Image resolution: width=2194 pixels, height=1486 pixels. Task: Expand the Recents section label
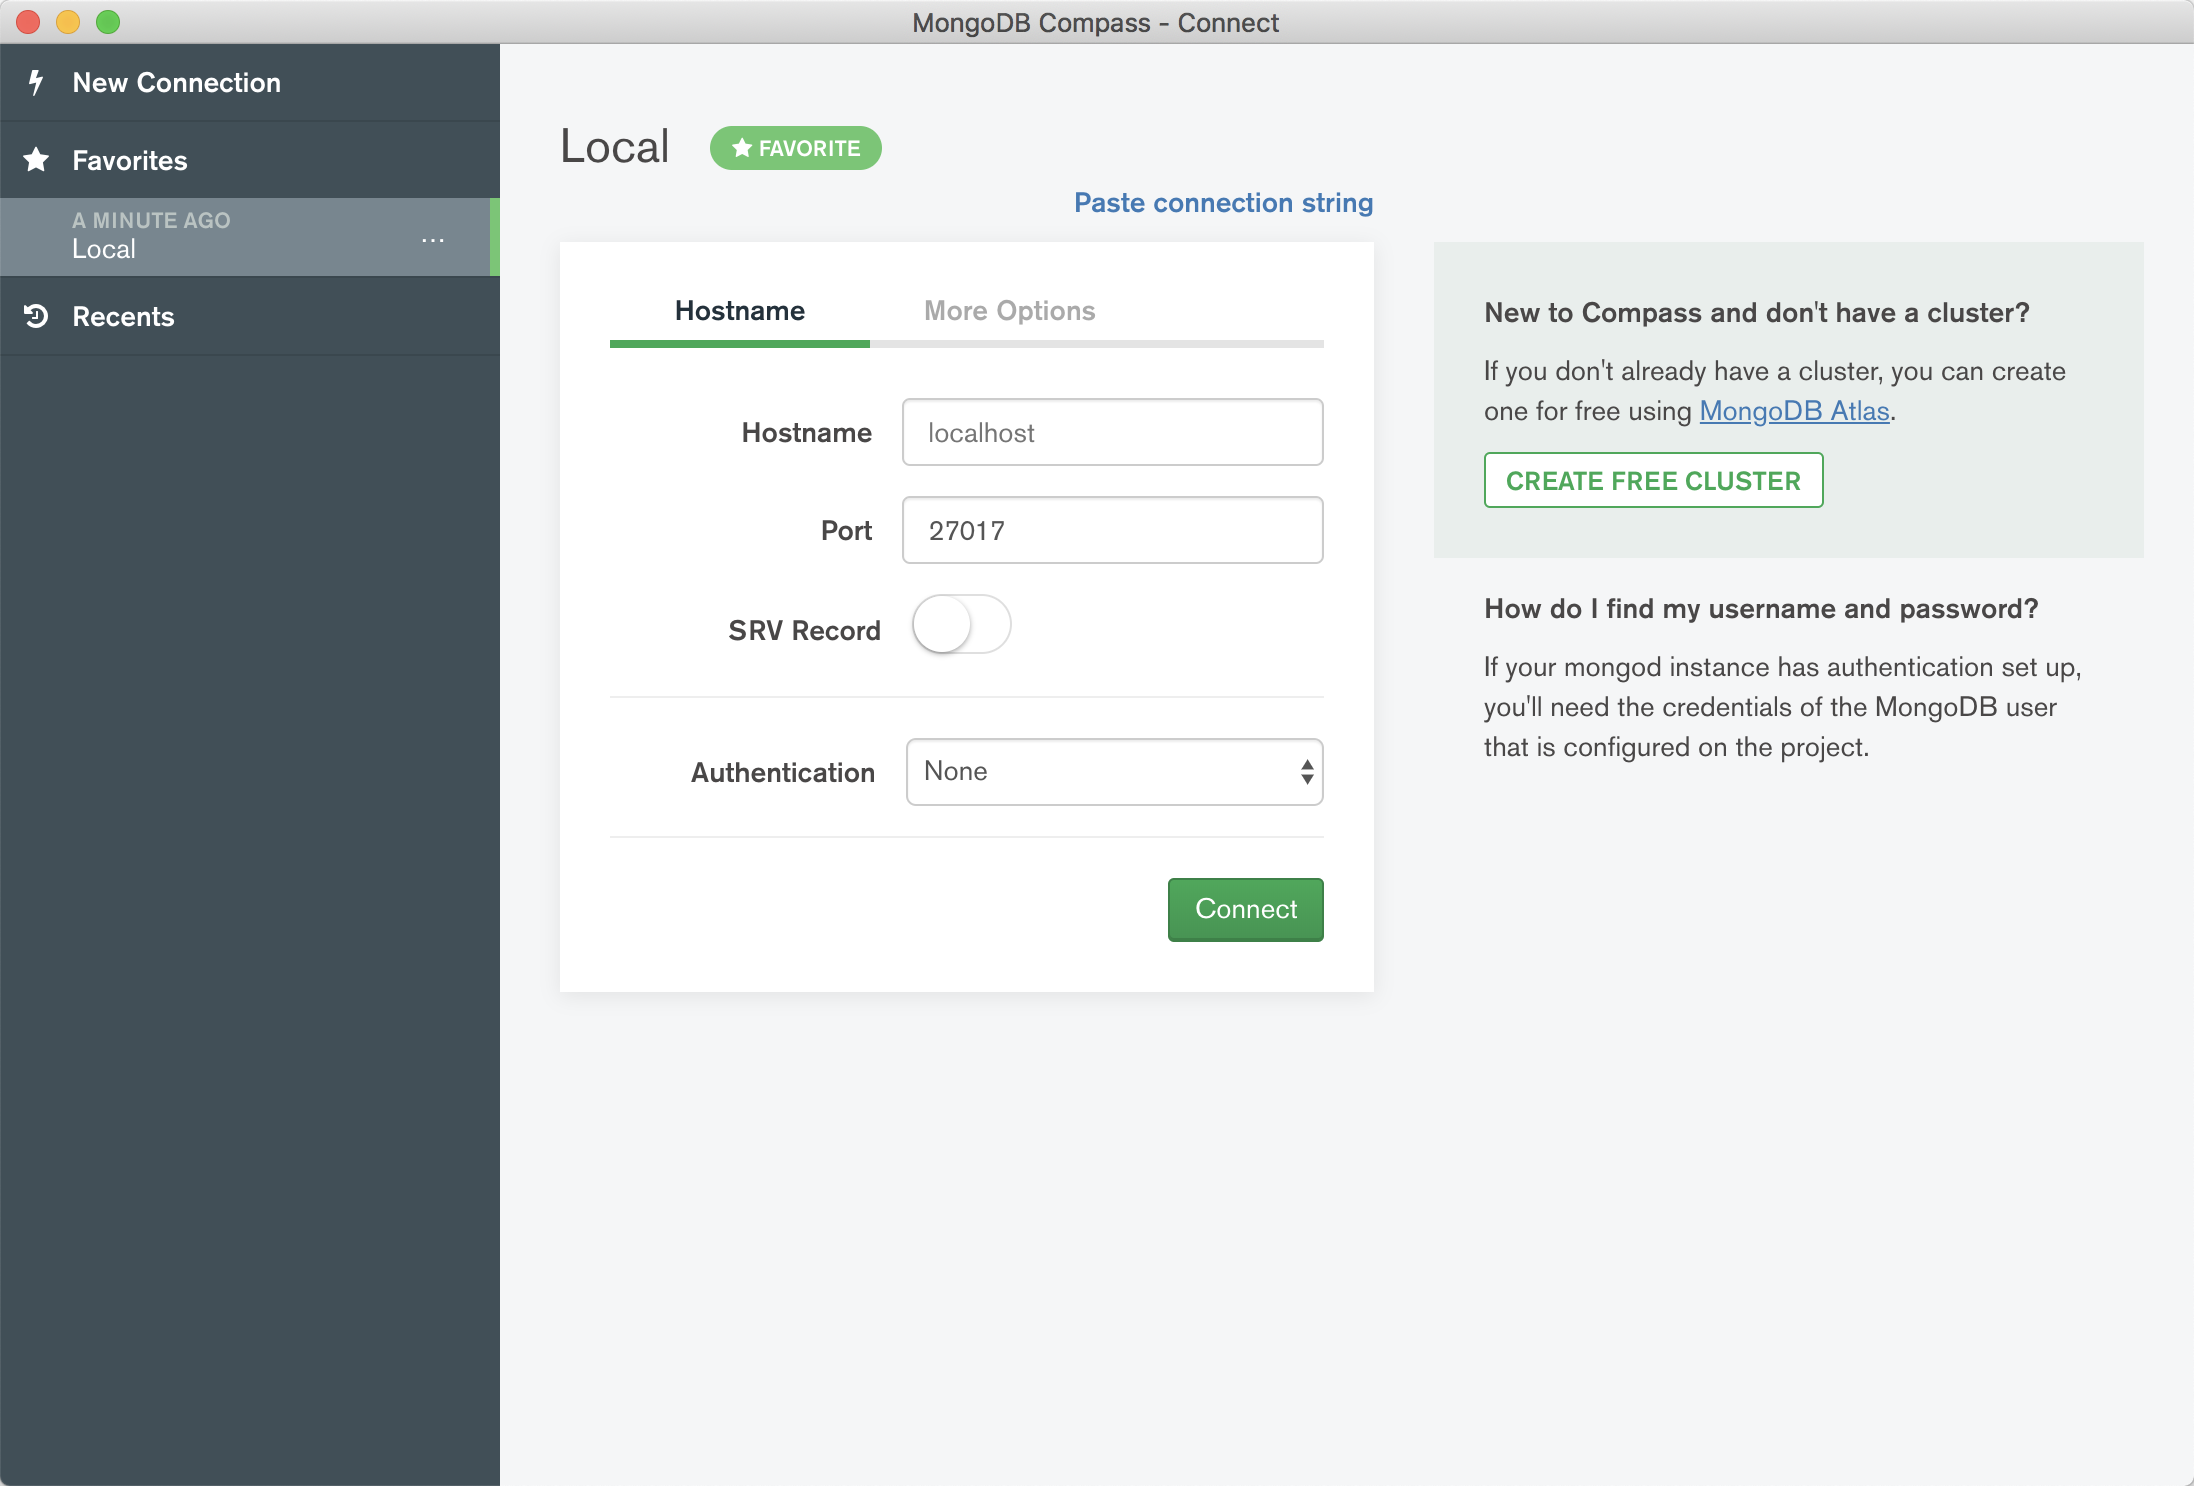[x=123, y=317]
